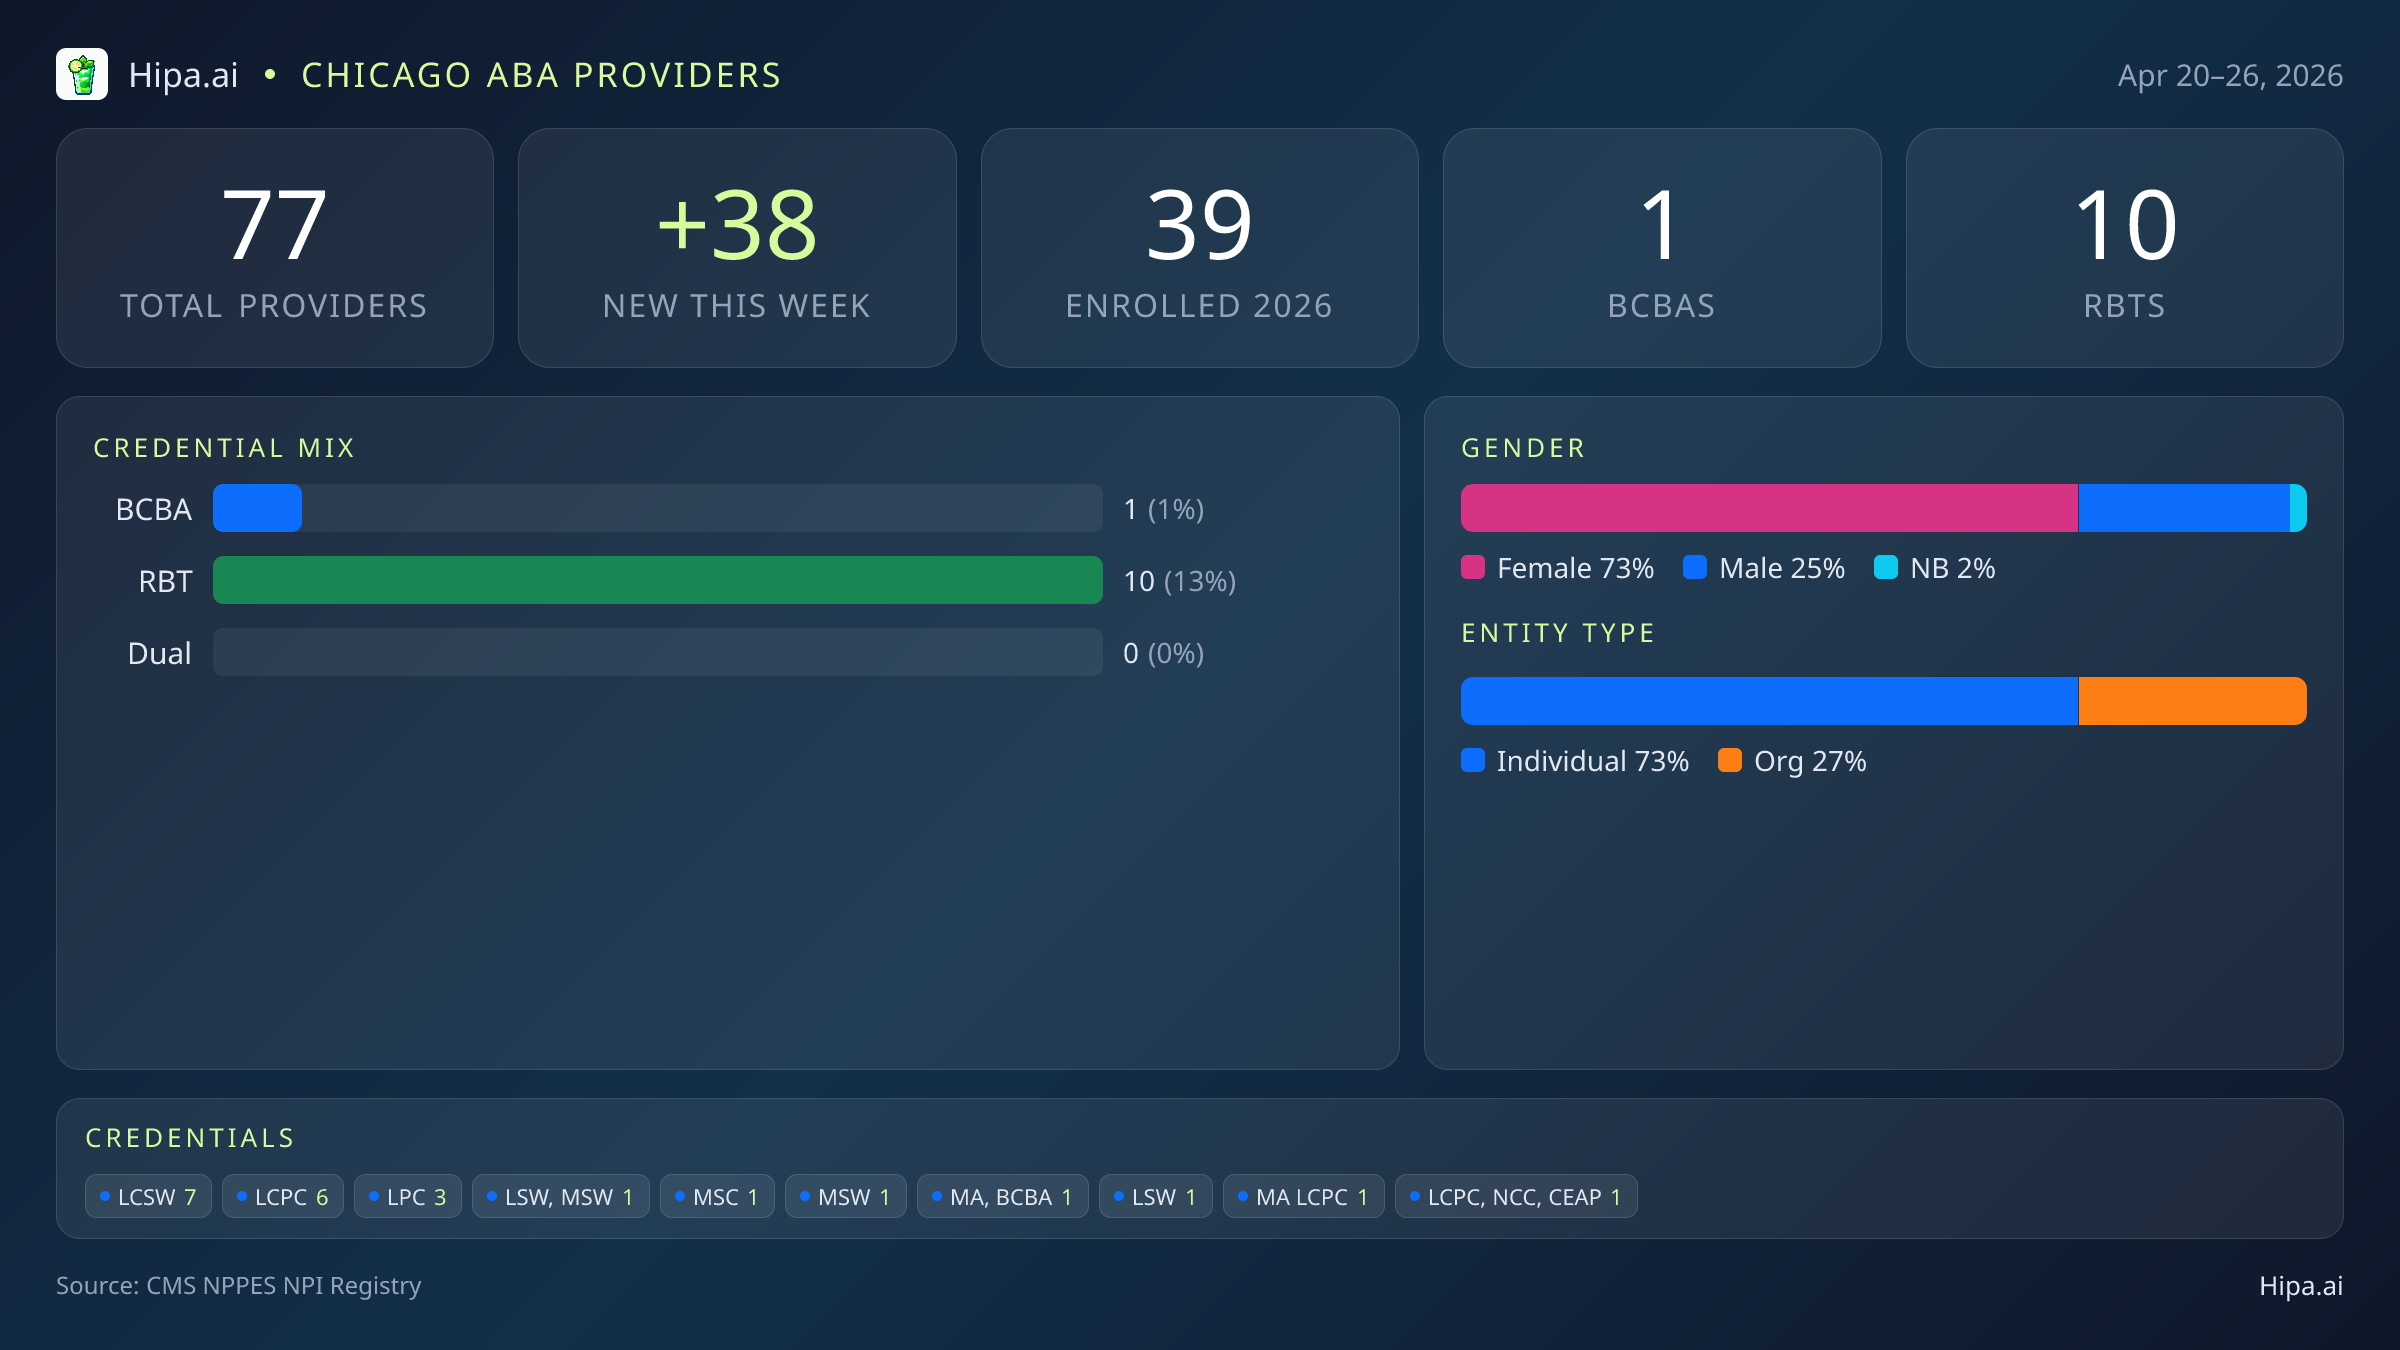
Task: Select the LCPC 6 credential chip
Action: tap(282, 1197)
